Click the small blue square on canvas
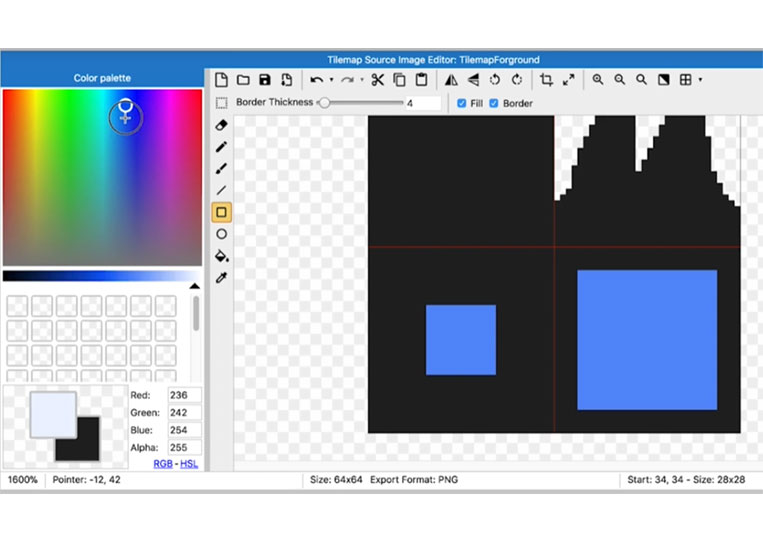 [461, 340]
